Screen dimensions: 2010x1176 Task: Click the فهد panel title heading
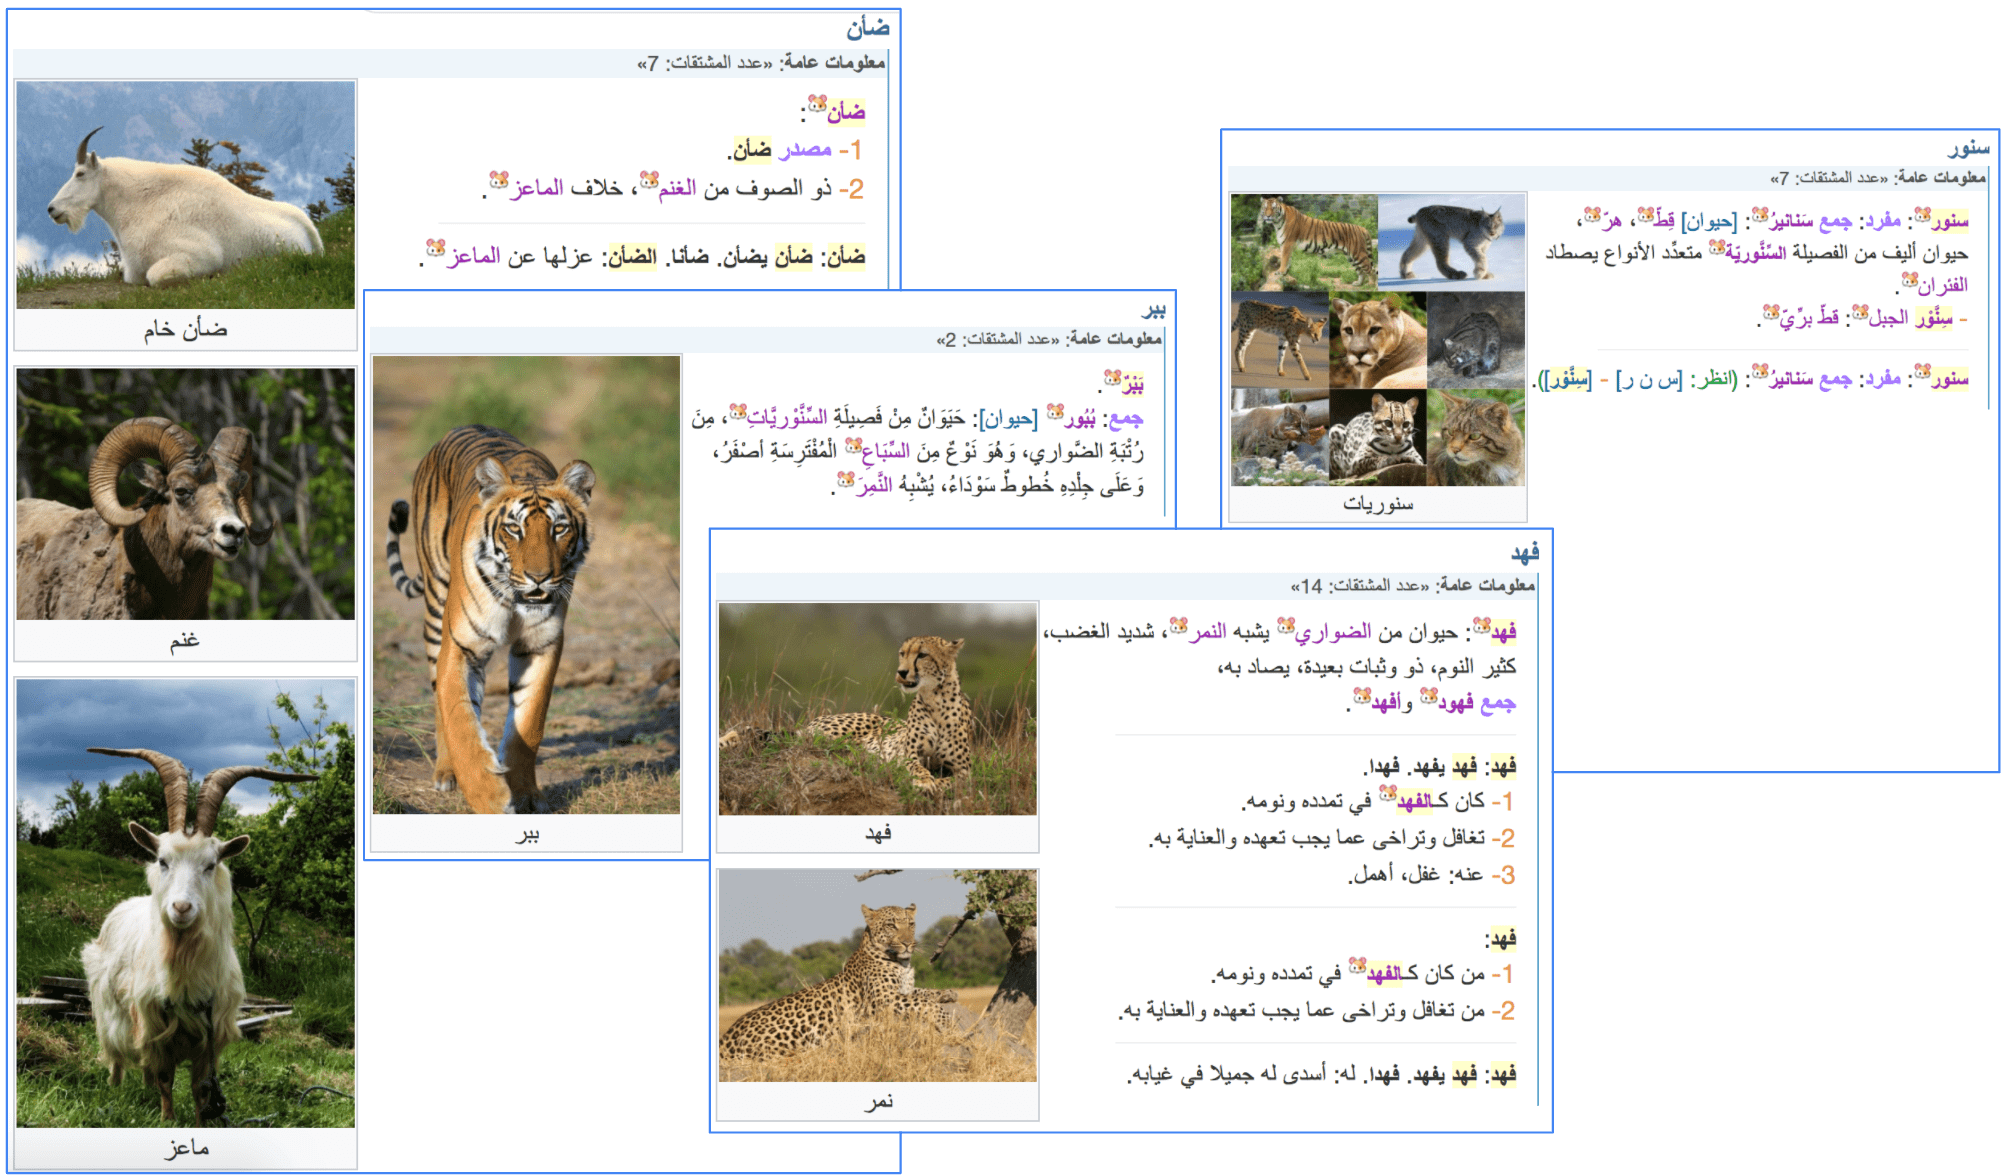(1525, 552)
